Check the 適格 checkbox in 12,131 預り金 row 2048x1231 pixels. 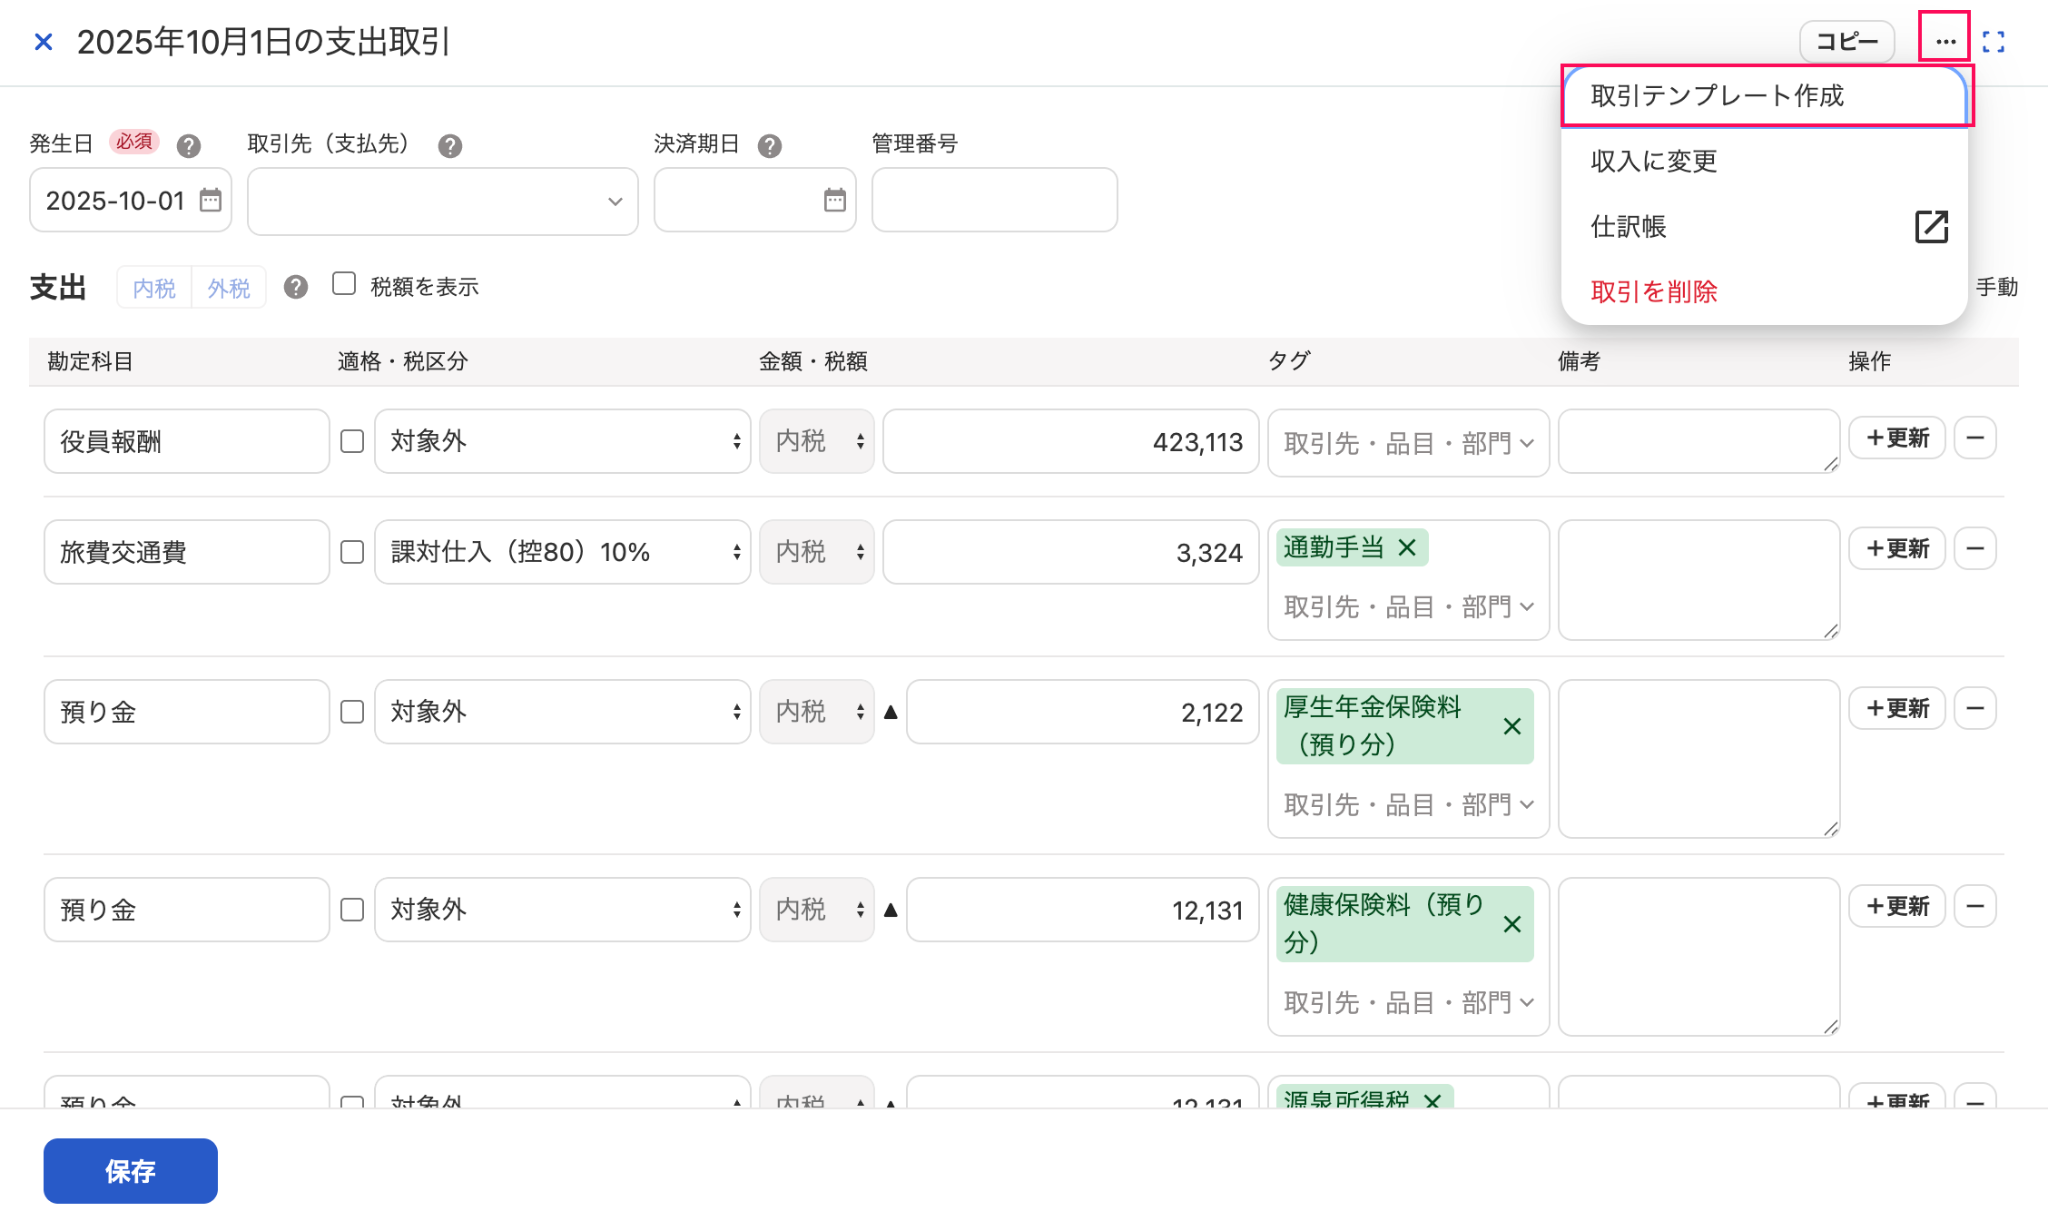[x=352, y=910]
